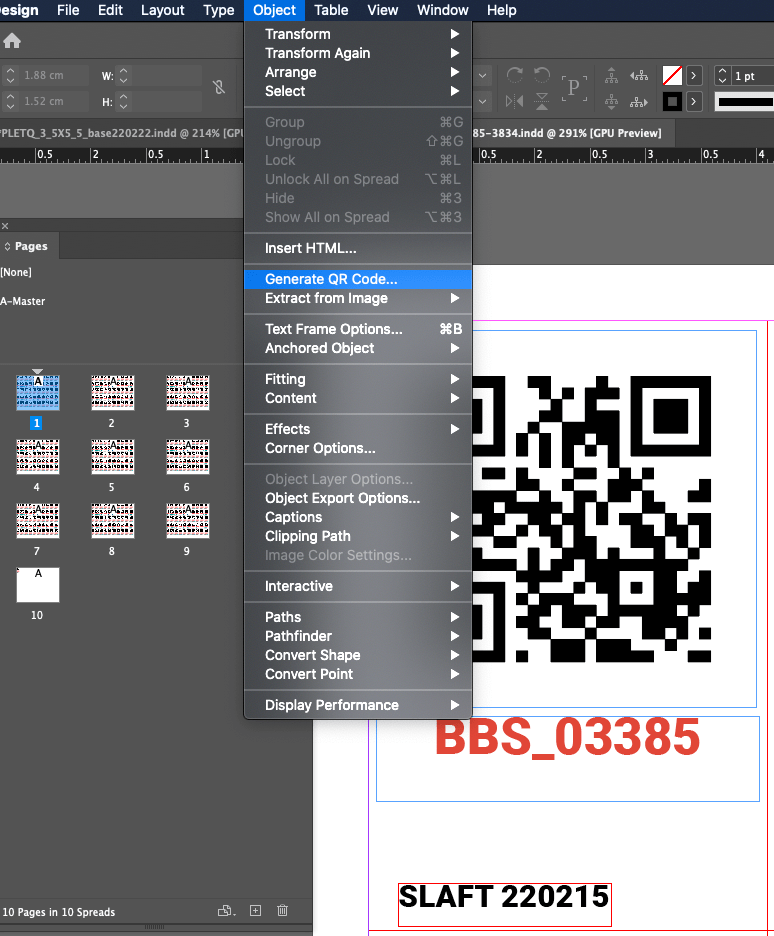Click the Delete selected pages trash icon
The height and width of the screenshot is (936, 774).
[282, 910]
